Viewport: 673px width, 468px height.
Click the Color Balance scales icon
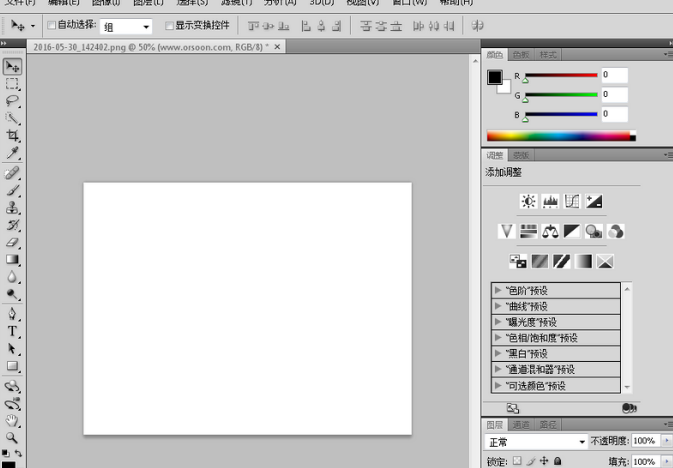pyautogui.click(x=550, y=232)
